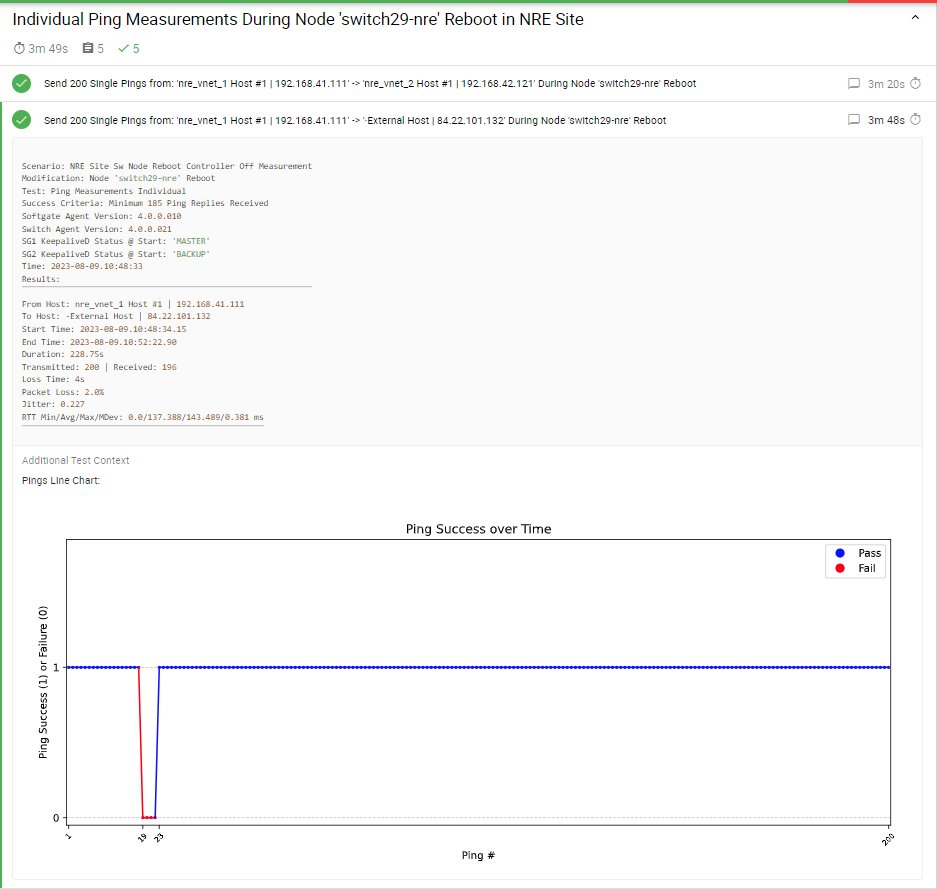Click the passed count checkmark showing 5
The width and height of the screenshot is (937, 889).
[x=124, y=48]
